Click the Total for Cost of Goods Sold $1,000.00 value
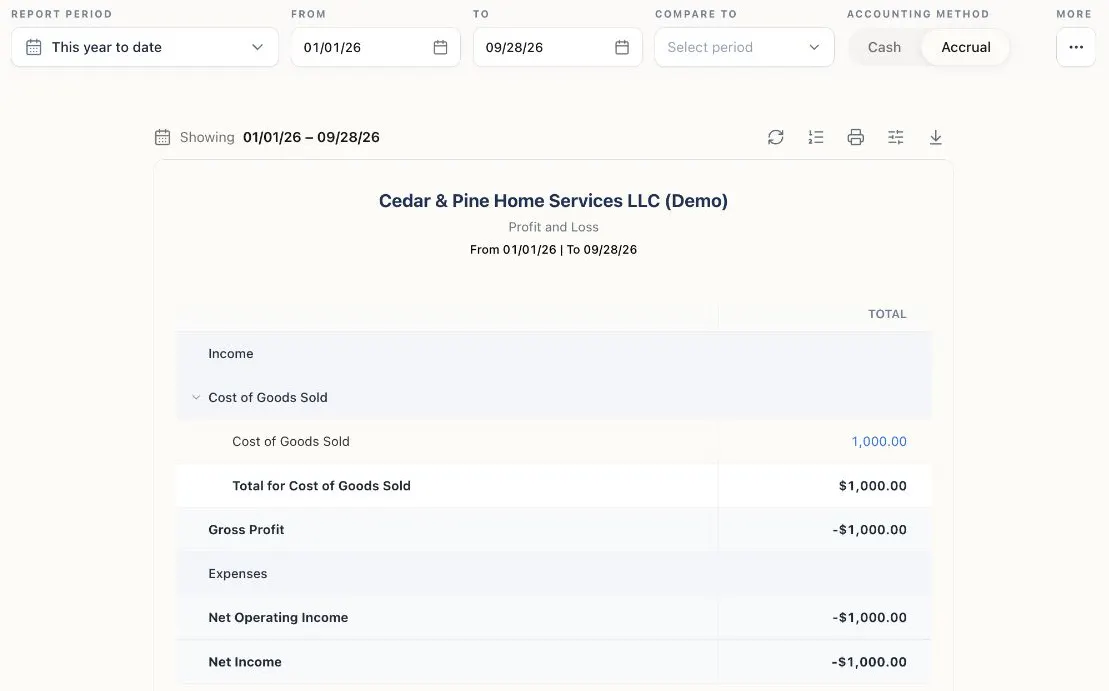Screen dimensions: 1109x691 pyautogui.click(x=873, y=486)
